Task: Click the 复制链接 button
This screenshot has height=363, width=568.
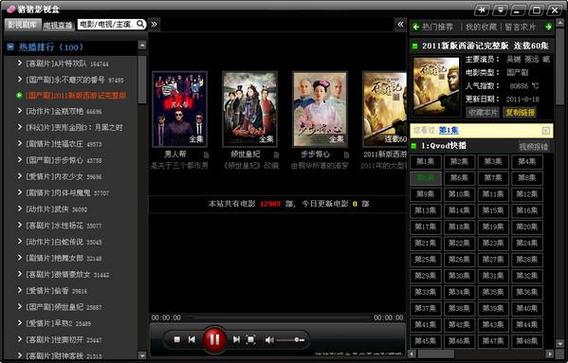Action: click(520, 112)
